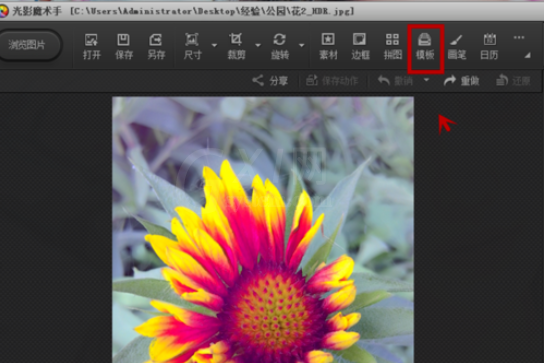Expand the 旋转 rotate dropdown arrow
Viewport: 544px width, 363px height.
(x=301, y=45)
